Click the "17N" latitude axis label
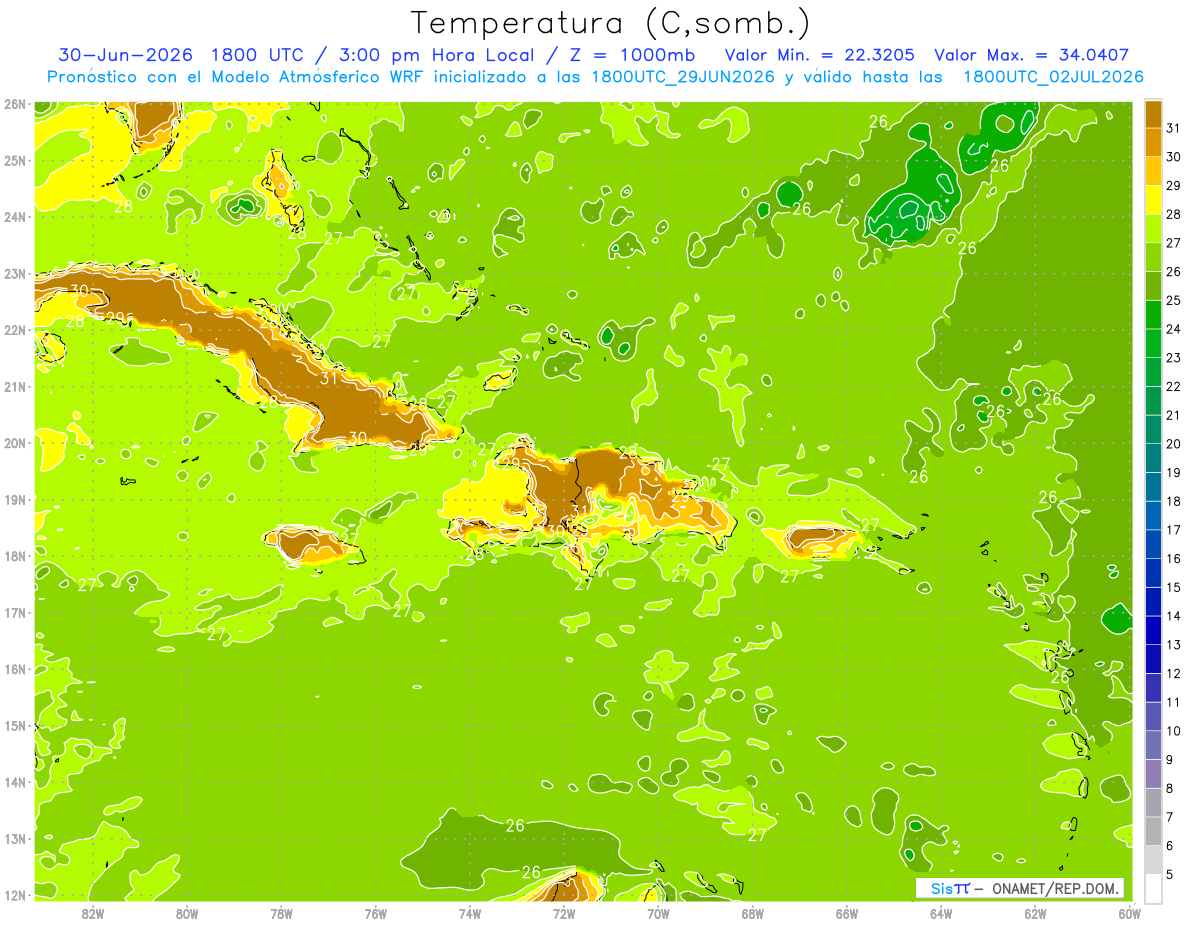The width and height of the screenshot is (1200, 927). click(15, 612)
